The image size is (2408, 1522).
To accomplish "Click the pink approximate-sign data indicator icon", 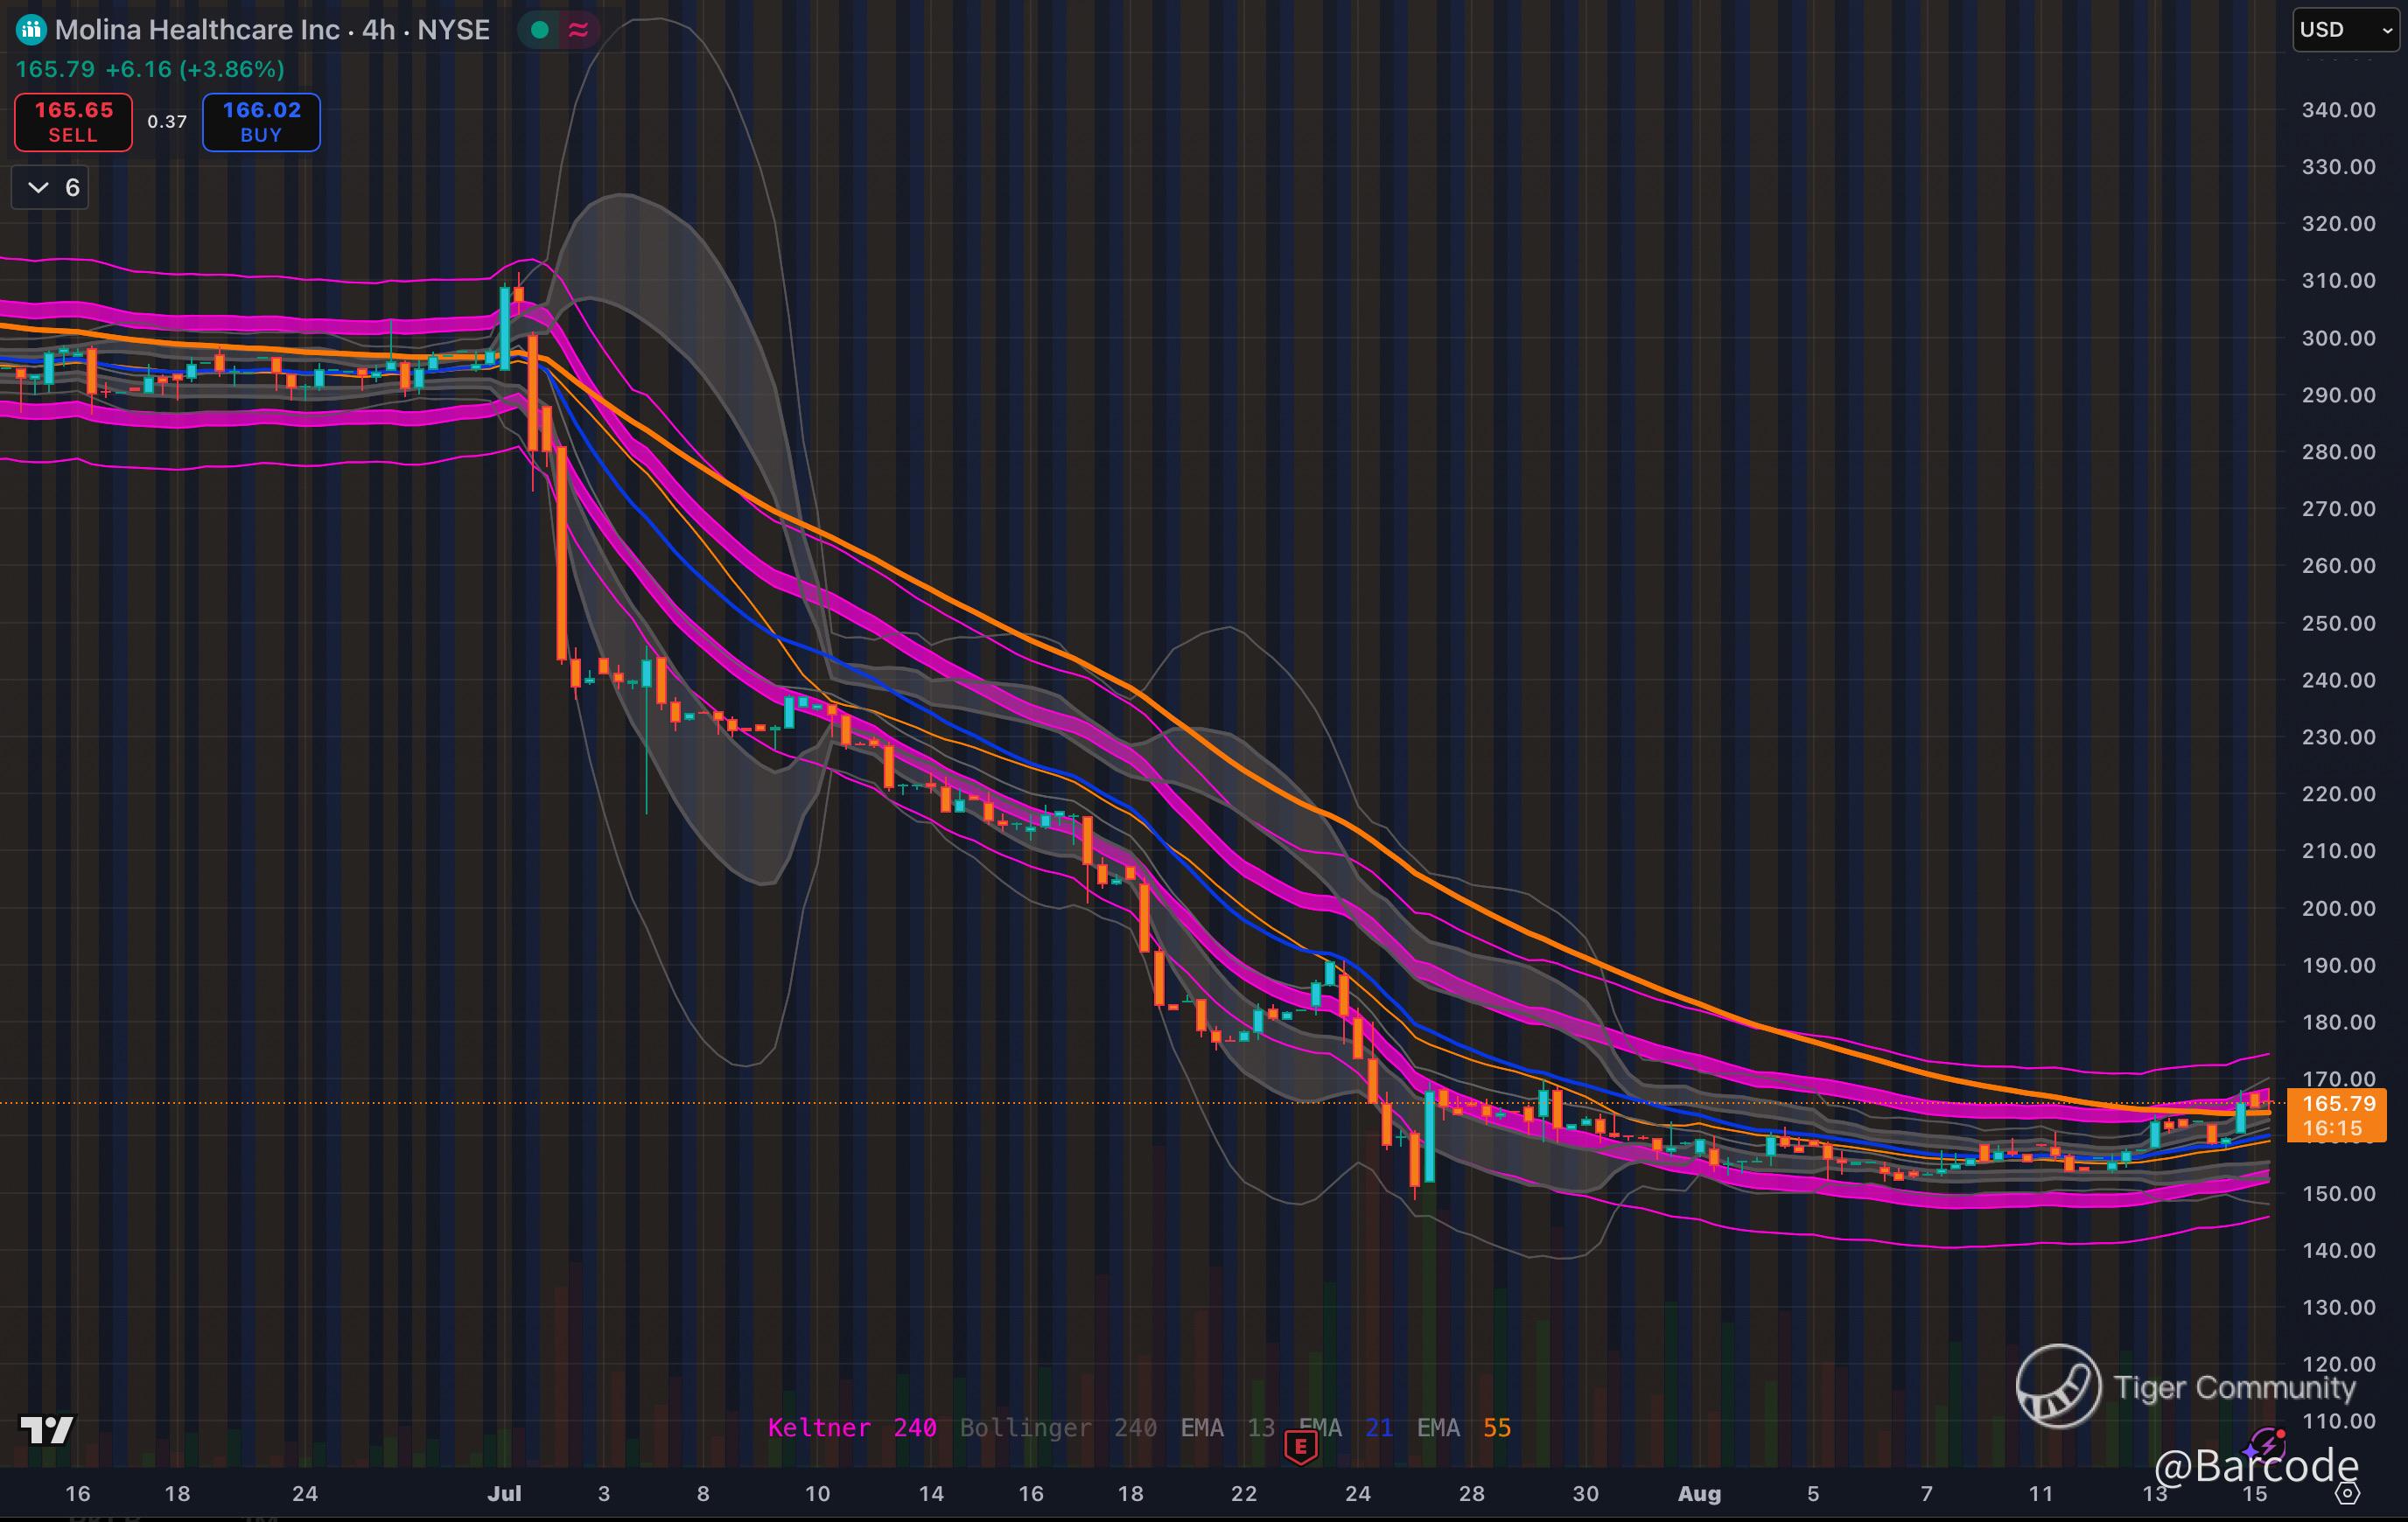I will [x=578, y=30].
